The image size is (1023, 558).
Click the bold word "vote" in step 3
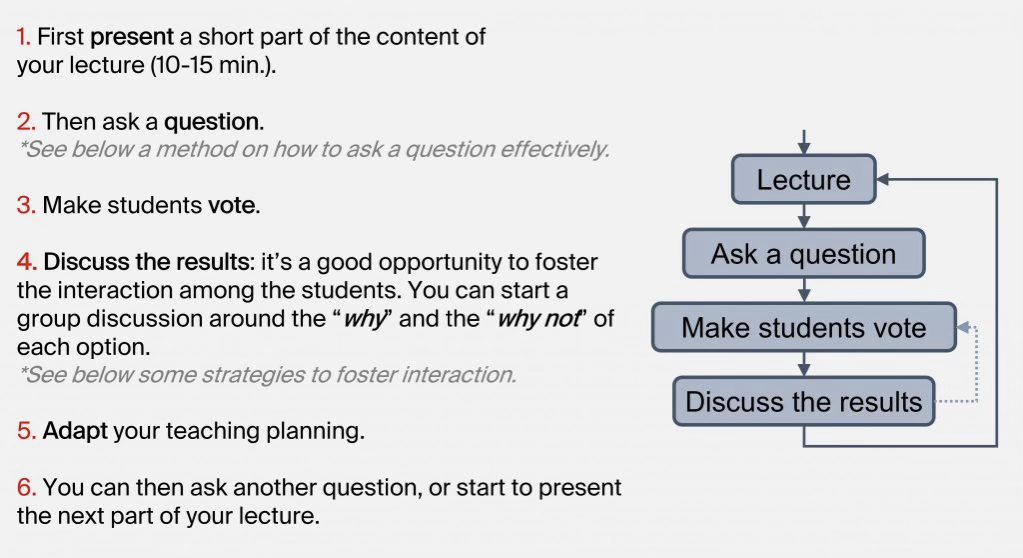pos(232,207)
